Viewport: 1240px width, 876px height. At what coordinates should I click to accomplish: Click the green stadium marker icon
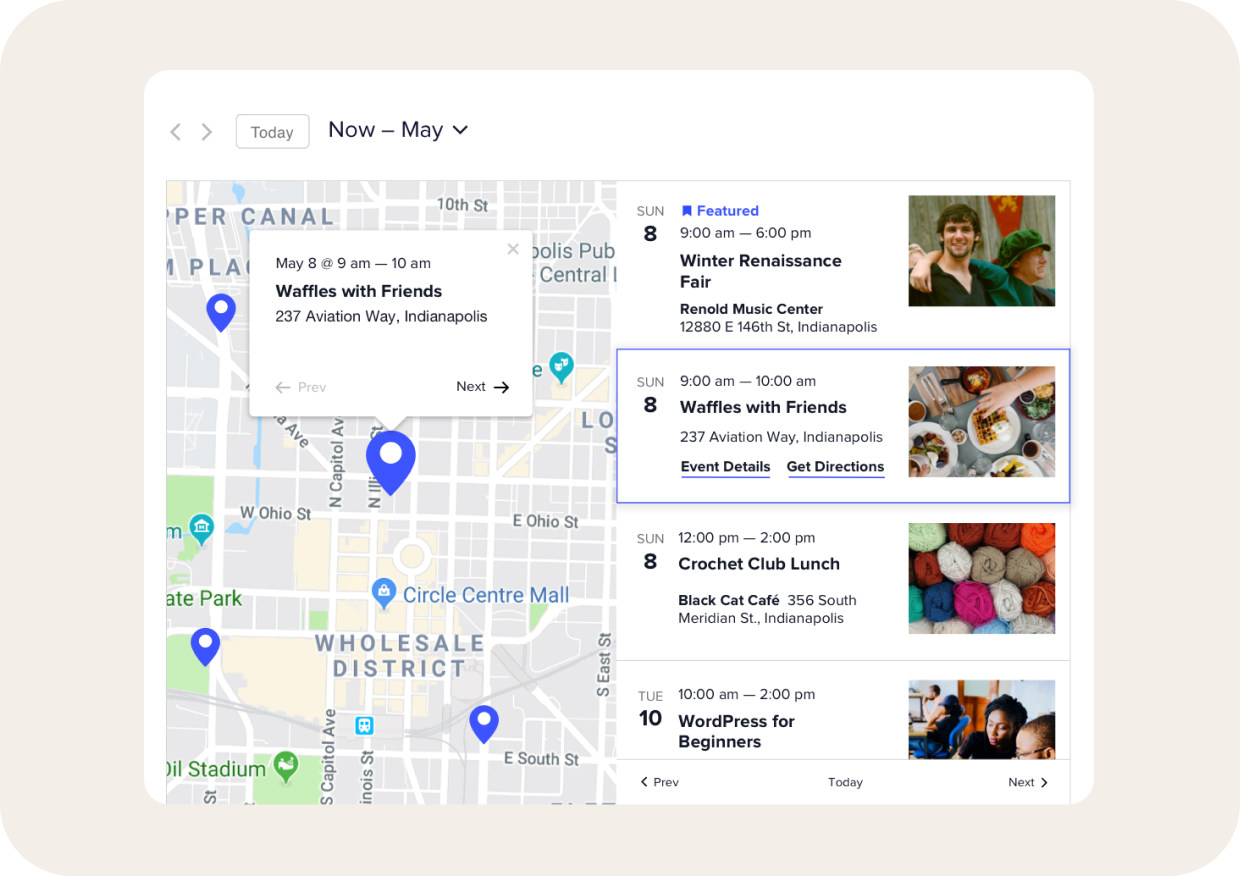pos(286,766)
